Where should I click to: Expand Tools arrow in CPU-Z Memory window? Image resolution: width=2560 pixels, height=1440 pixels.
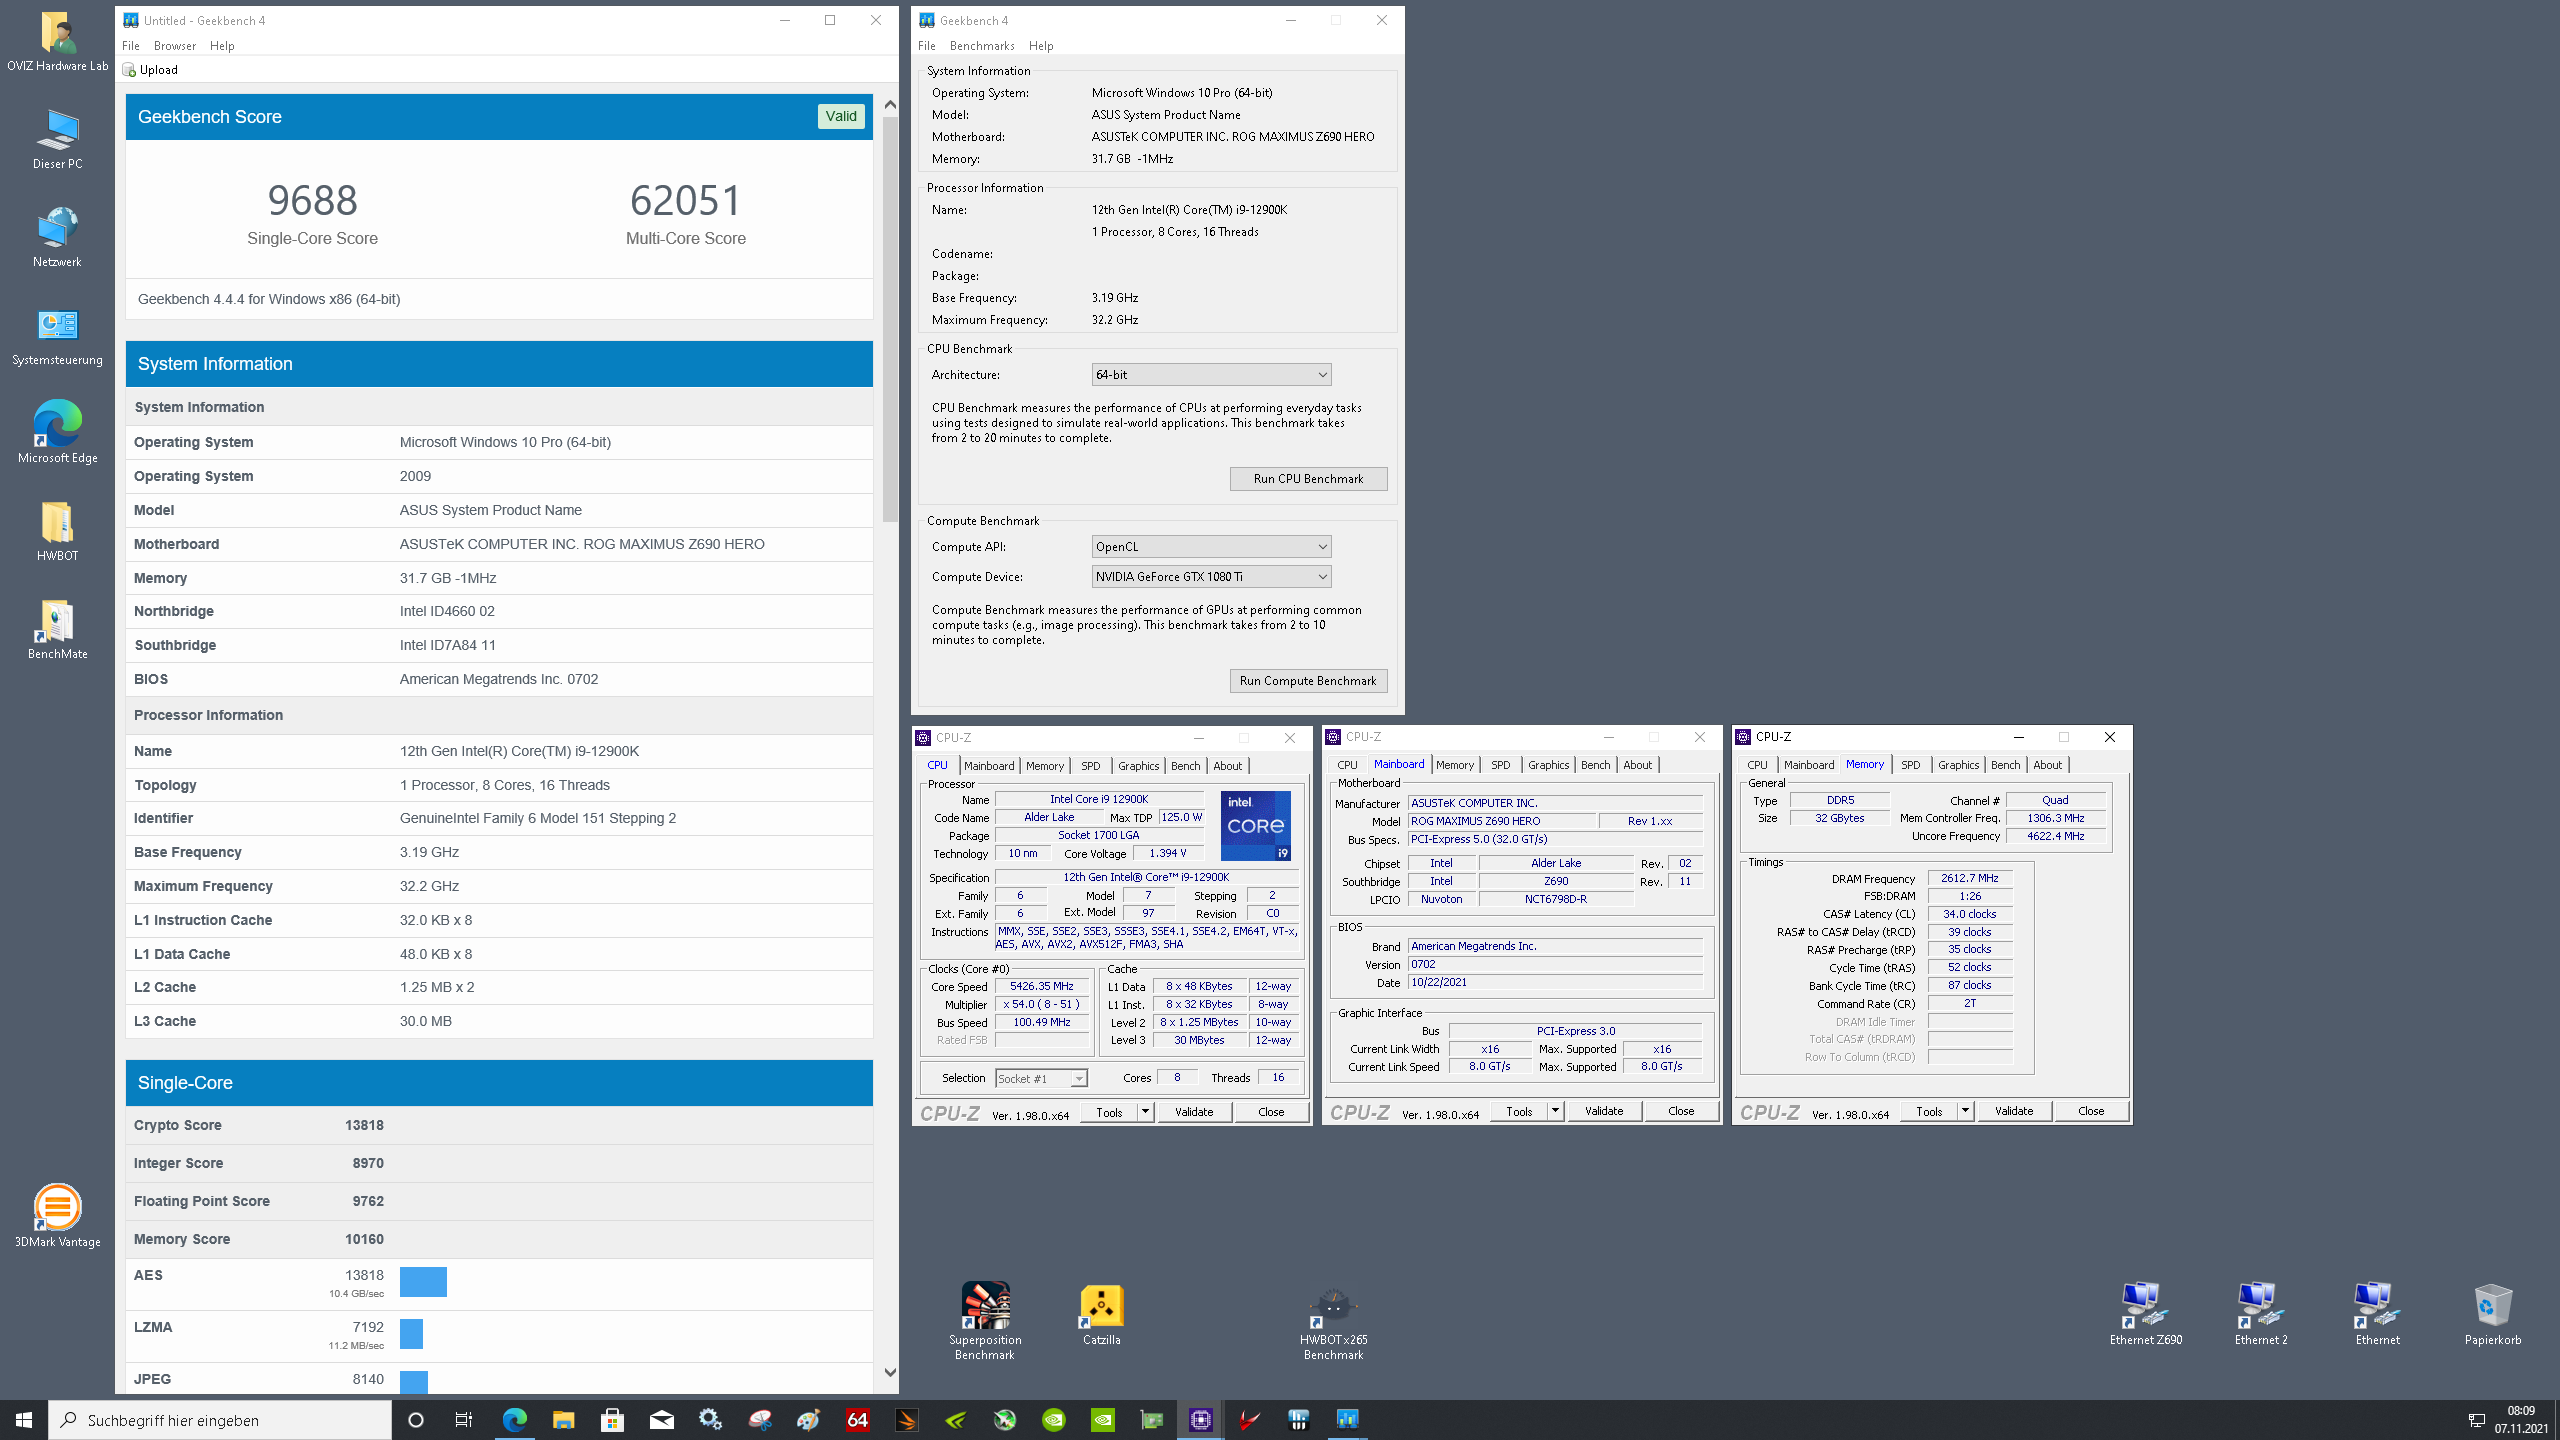1965,1111
